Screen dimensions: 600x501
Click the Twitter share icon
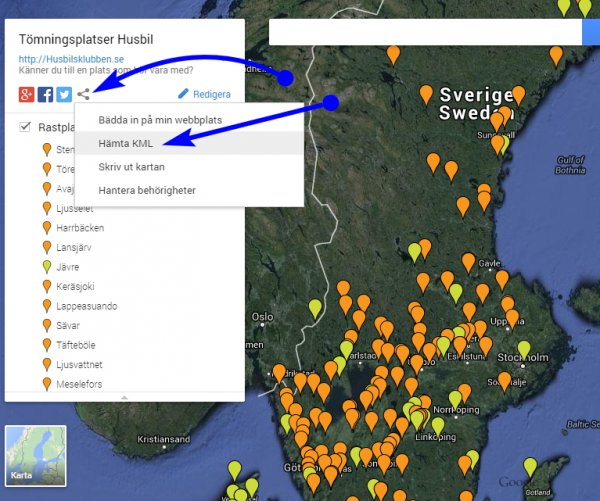pos(65,95)
